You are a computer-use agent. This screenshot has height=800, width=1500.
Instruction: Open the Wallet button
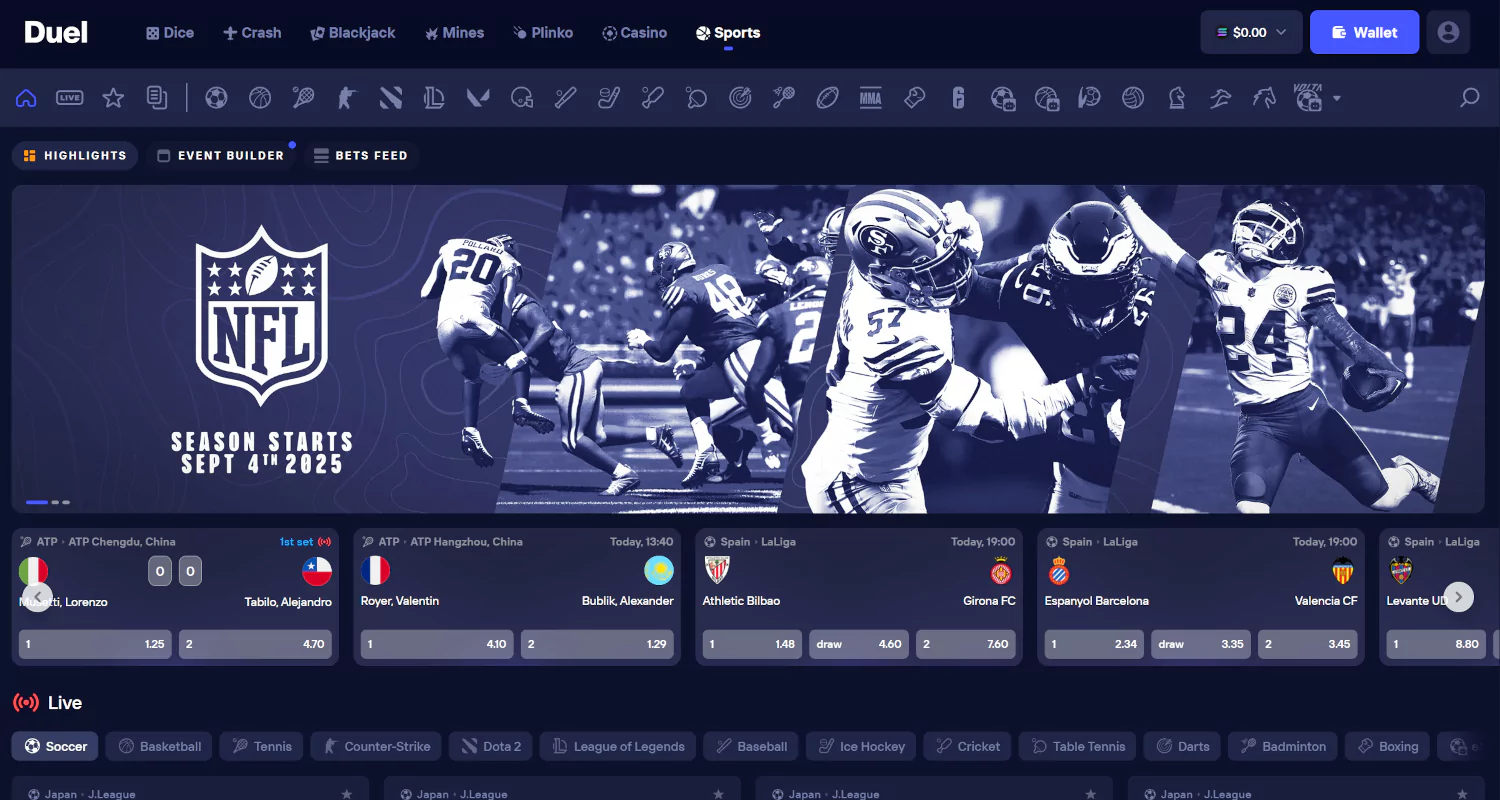pos(1364,32)
